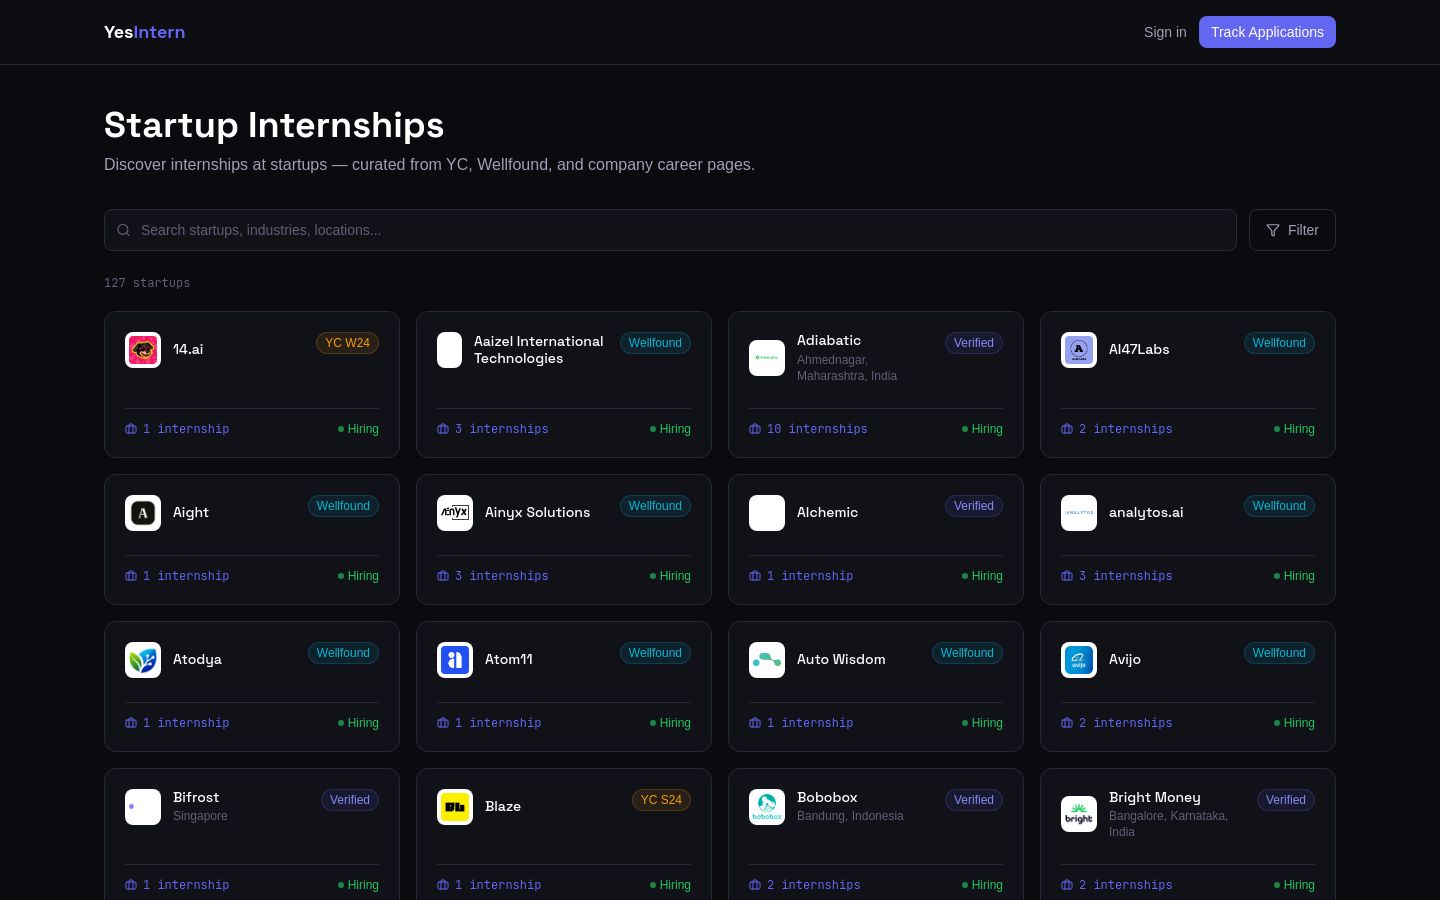Click the Auto Wisdom logo
Viewport: 1440px width, 900px height.
[x=767, y=660]
